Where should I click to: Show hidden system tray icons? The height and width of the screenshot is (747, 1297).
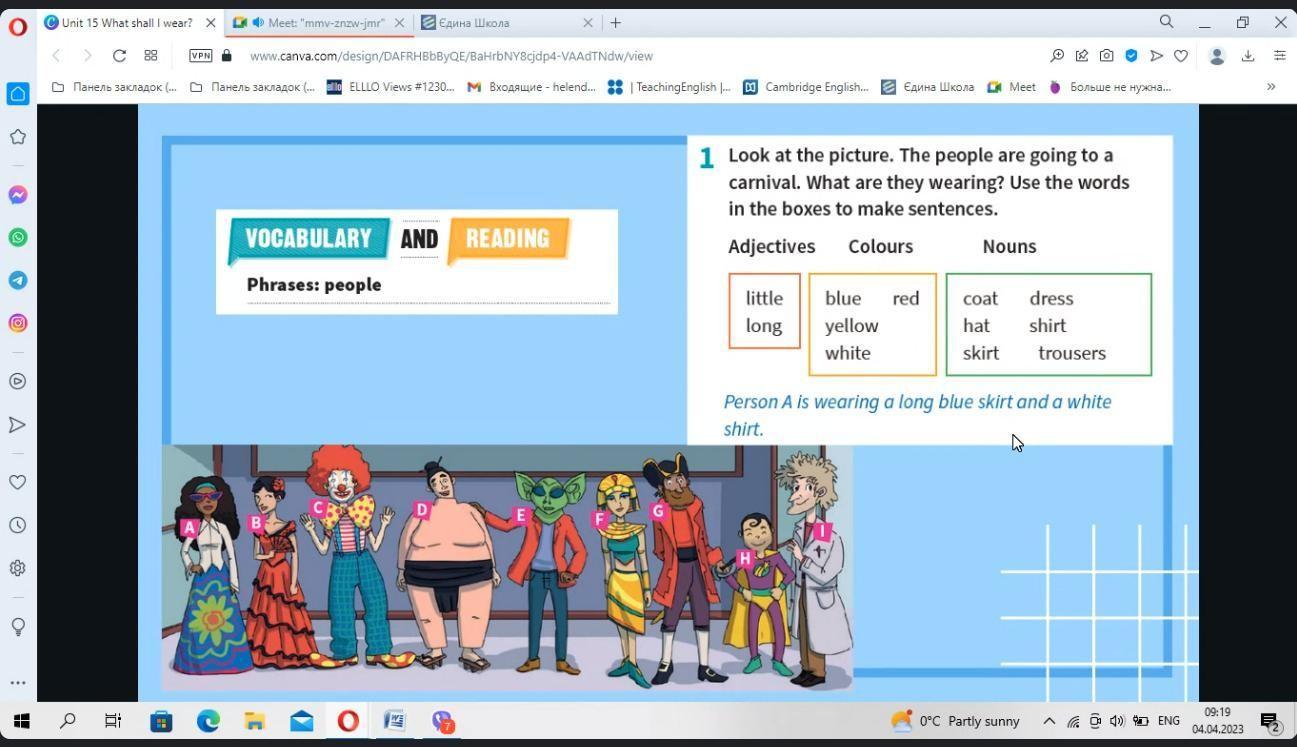pos(1049,721)
